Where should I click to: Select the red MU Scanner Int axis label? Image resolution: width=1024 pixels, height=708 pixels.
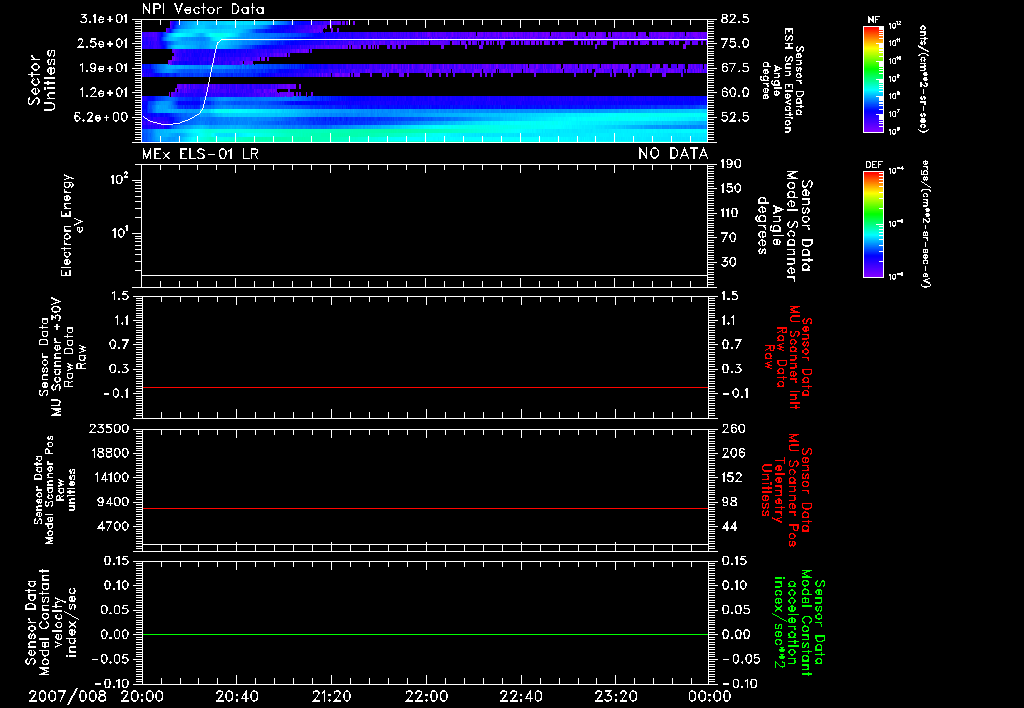point(790,353)
